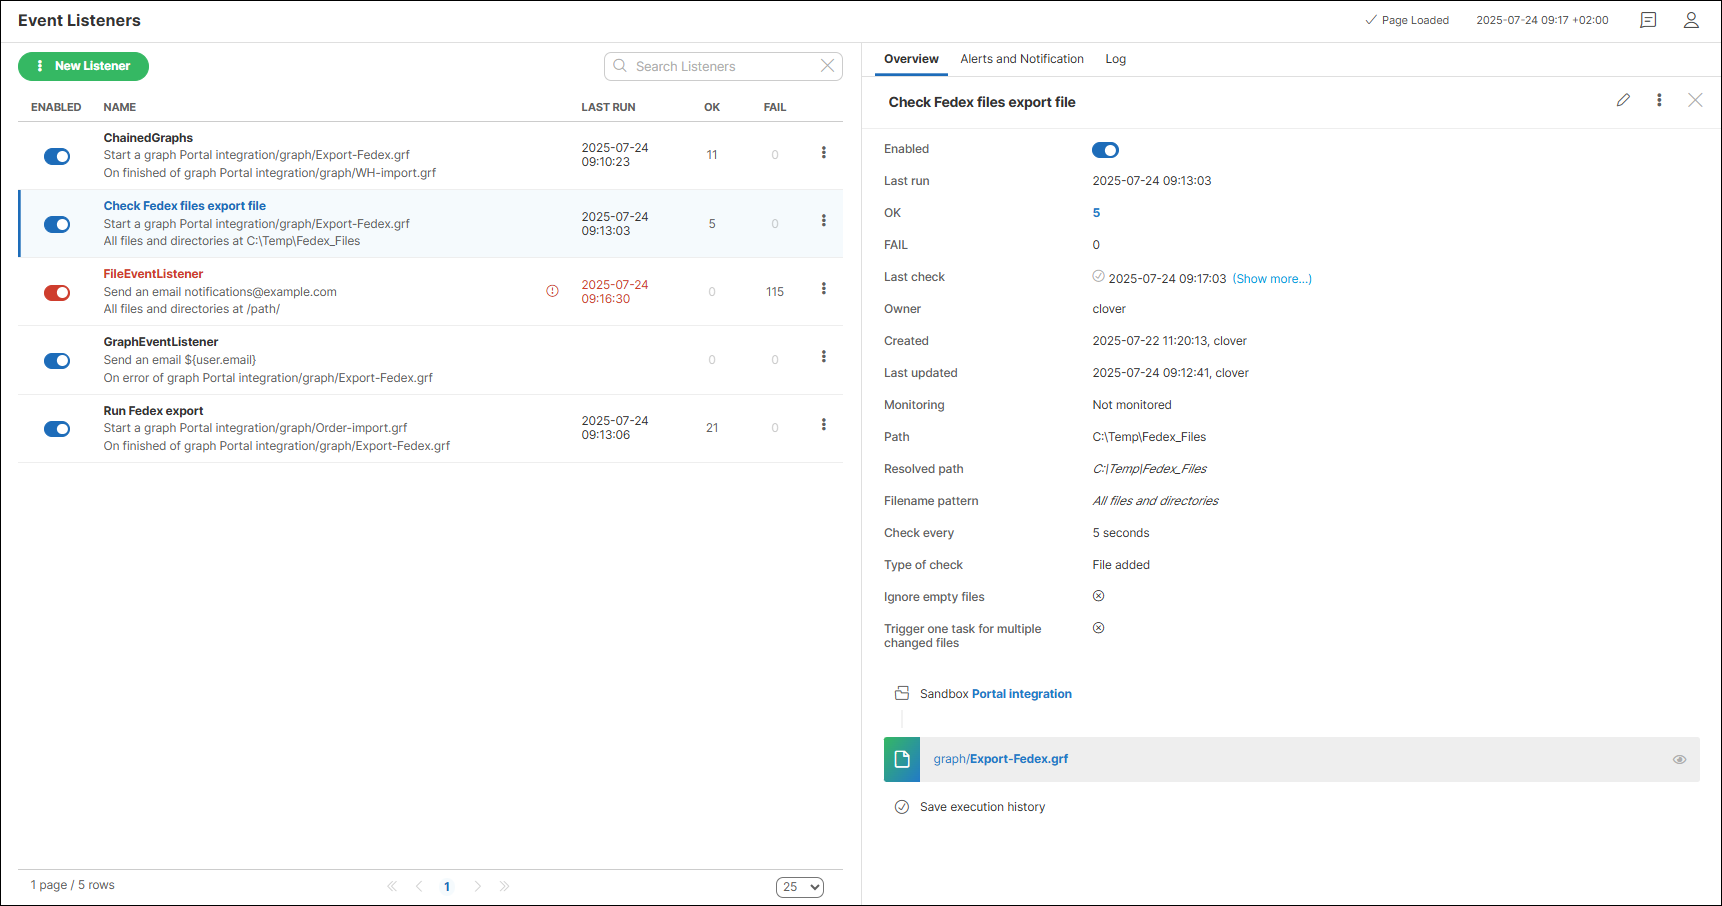Click the pencil edit icon for listener
The image size is (1722, 906).
click(1623, 100)
